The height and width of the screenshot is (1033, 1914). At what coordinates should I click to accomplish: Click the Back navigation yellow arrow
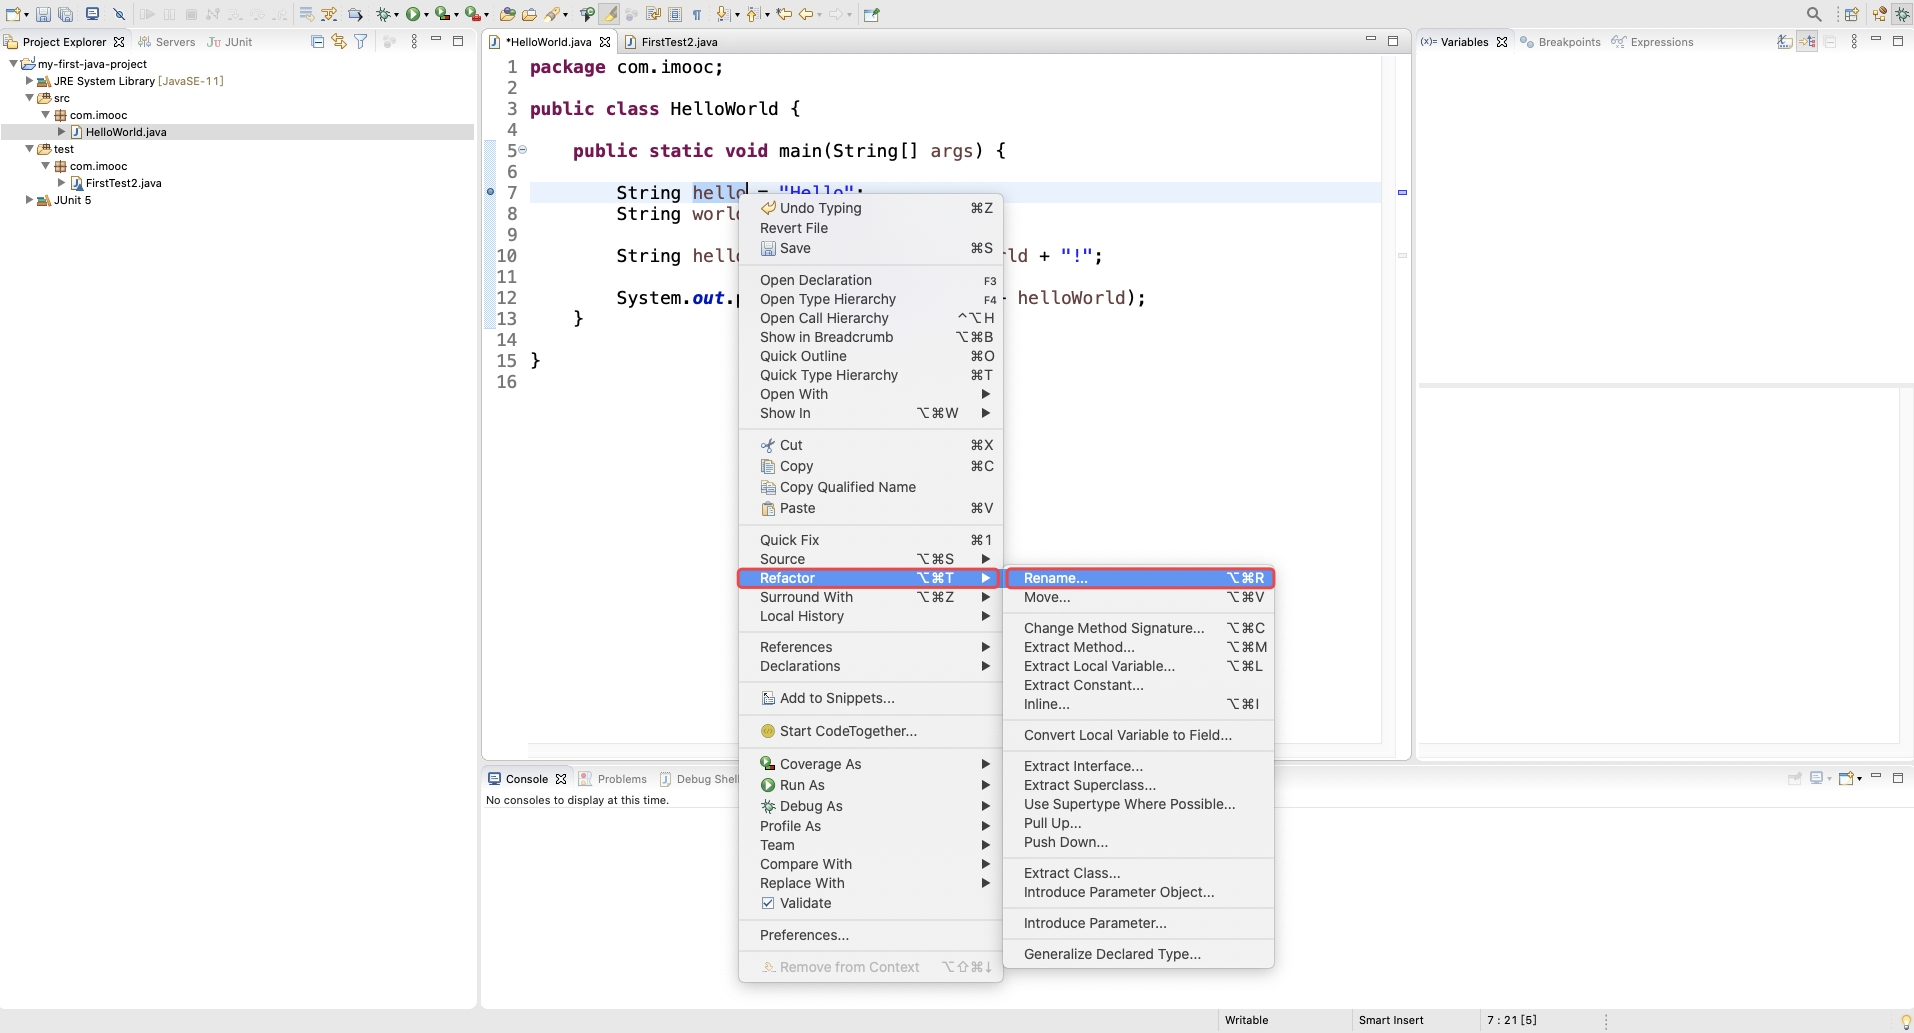(806, 14)
